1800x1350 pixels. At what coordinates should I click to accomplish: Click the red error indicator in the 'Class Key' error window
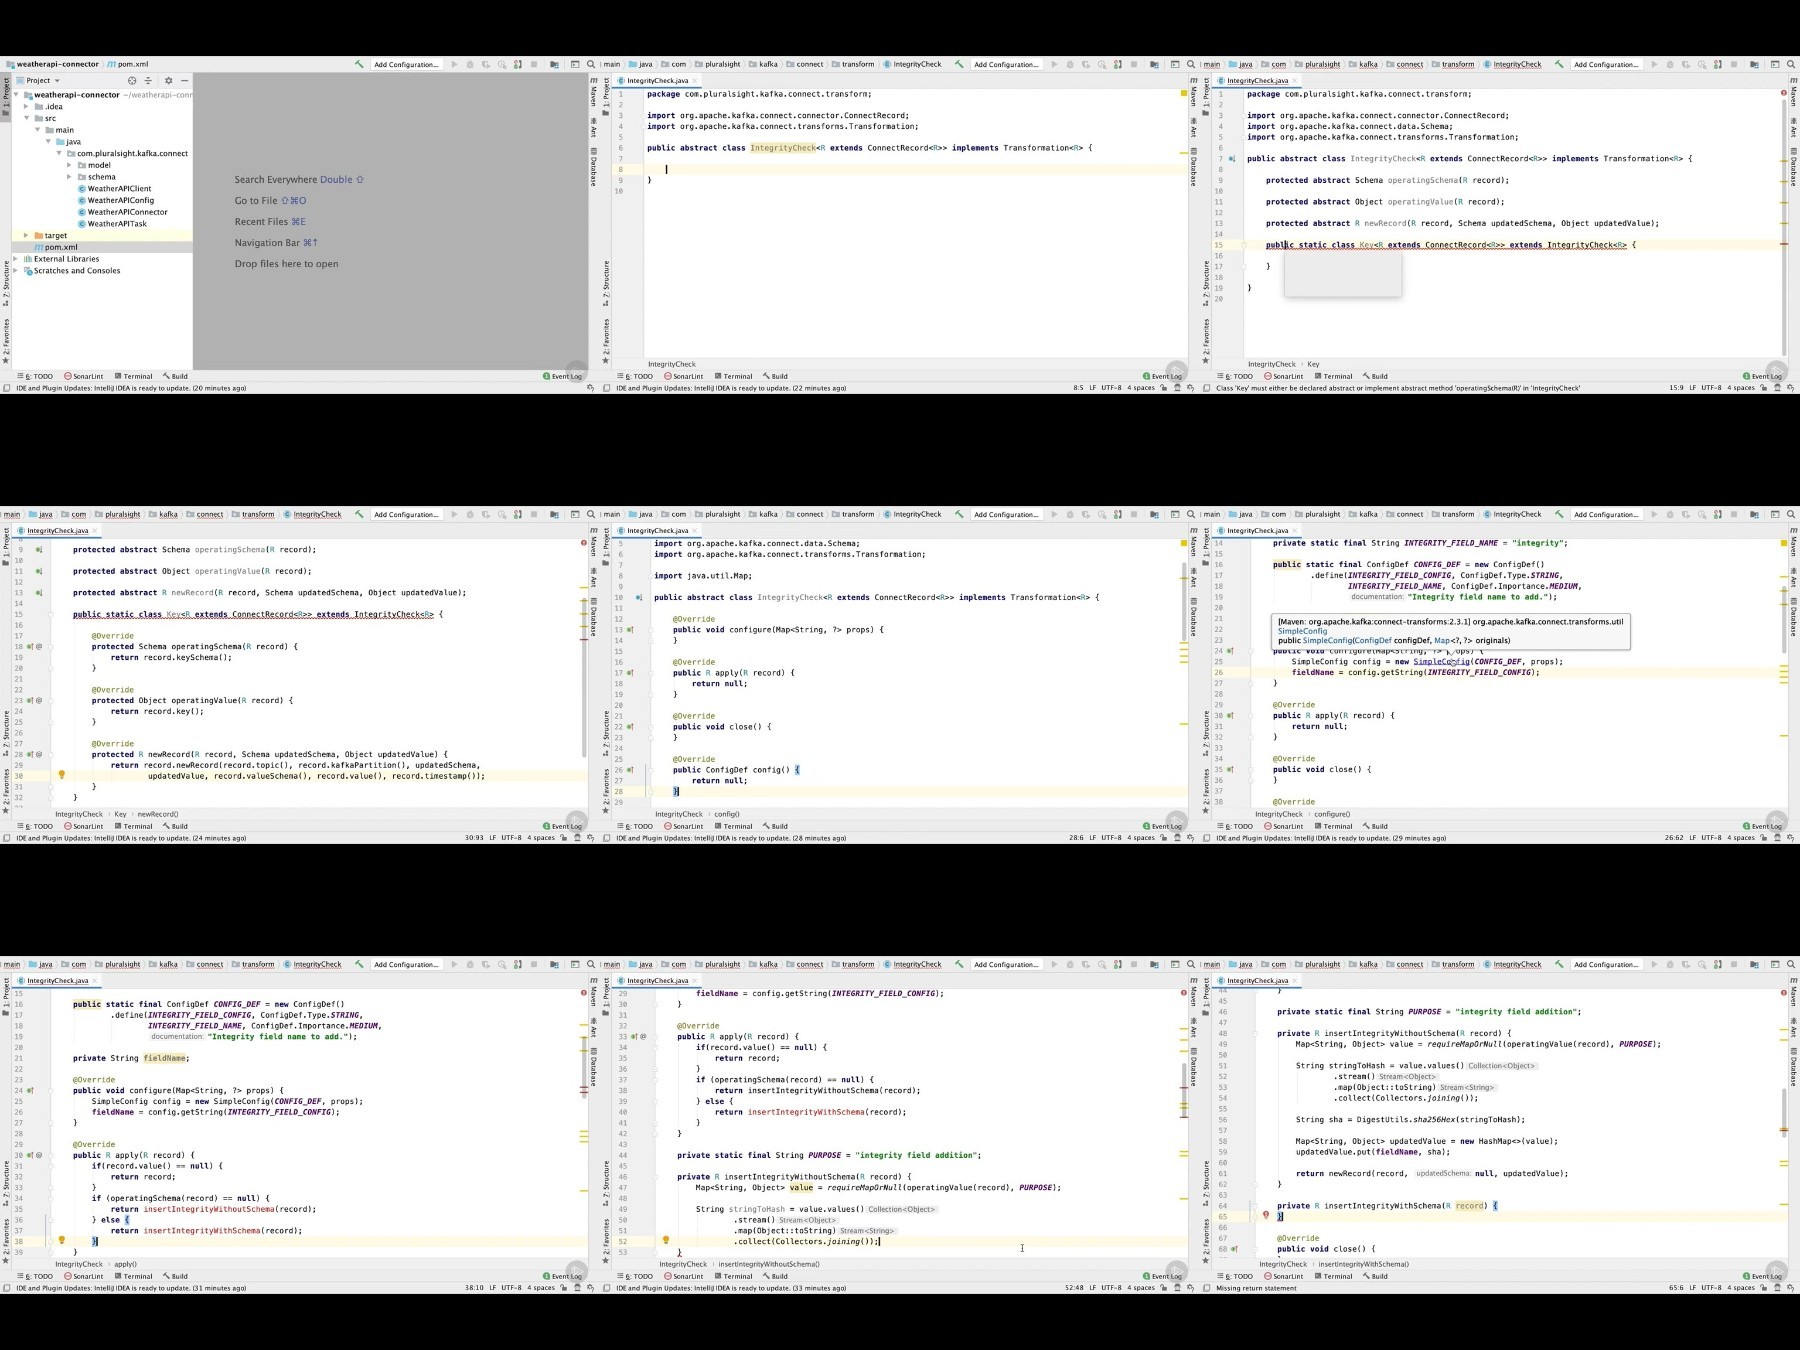(1783, 93)
